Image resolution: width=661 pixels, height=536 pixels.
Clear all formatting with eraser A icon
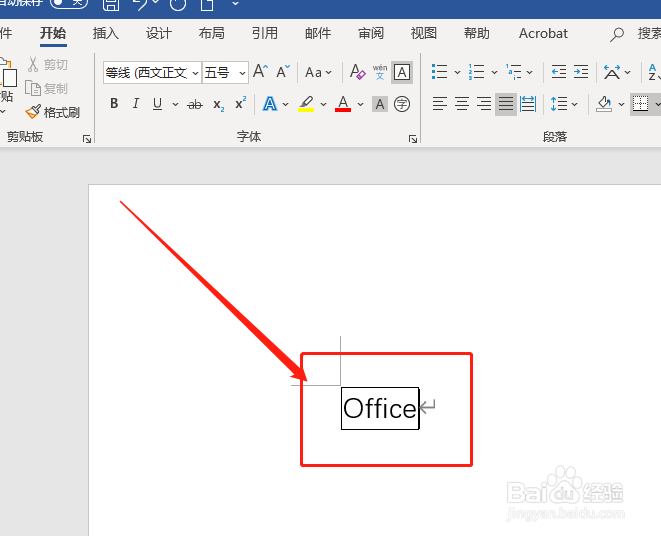click(357, 72)
